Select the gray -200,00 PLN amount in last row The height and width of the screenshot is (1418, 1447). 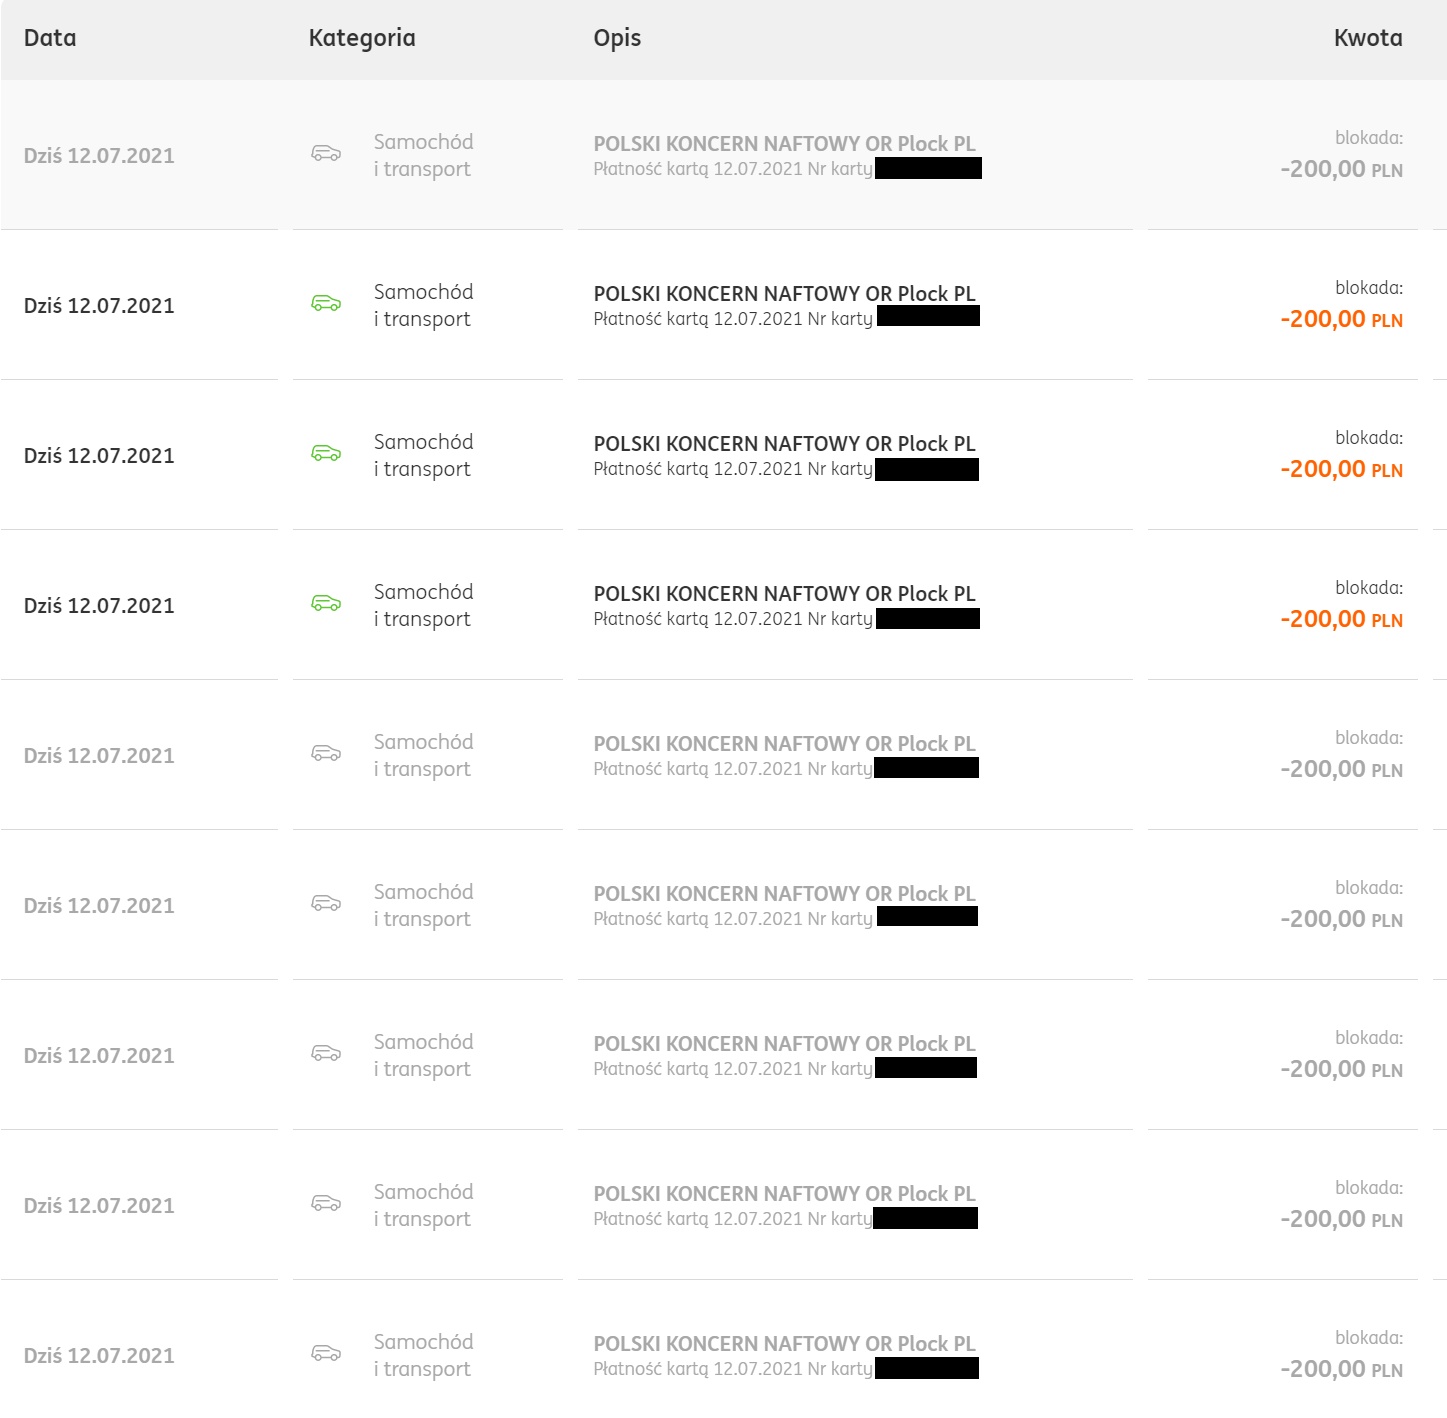1341,1369
